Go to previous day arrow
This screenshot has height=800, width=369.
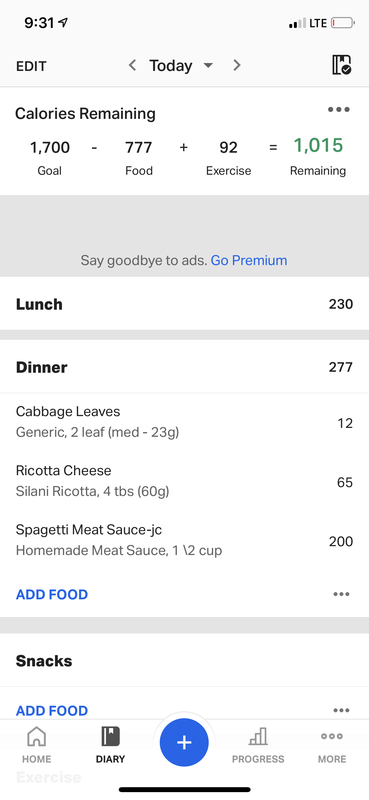click(x=132, y=65)
